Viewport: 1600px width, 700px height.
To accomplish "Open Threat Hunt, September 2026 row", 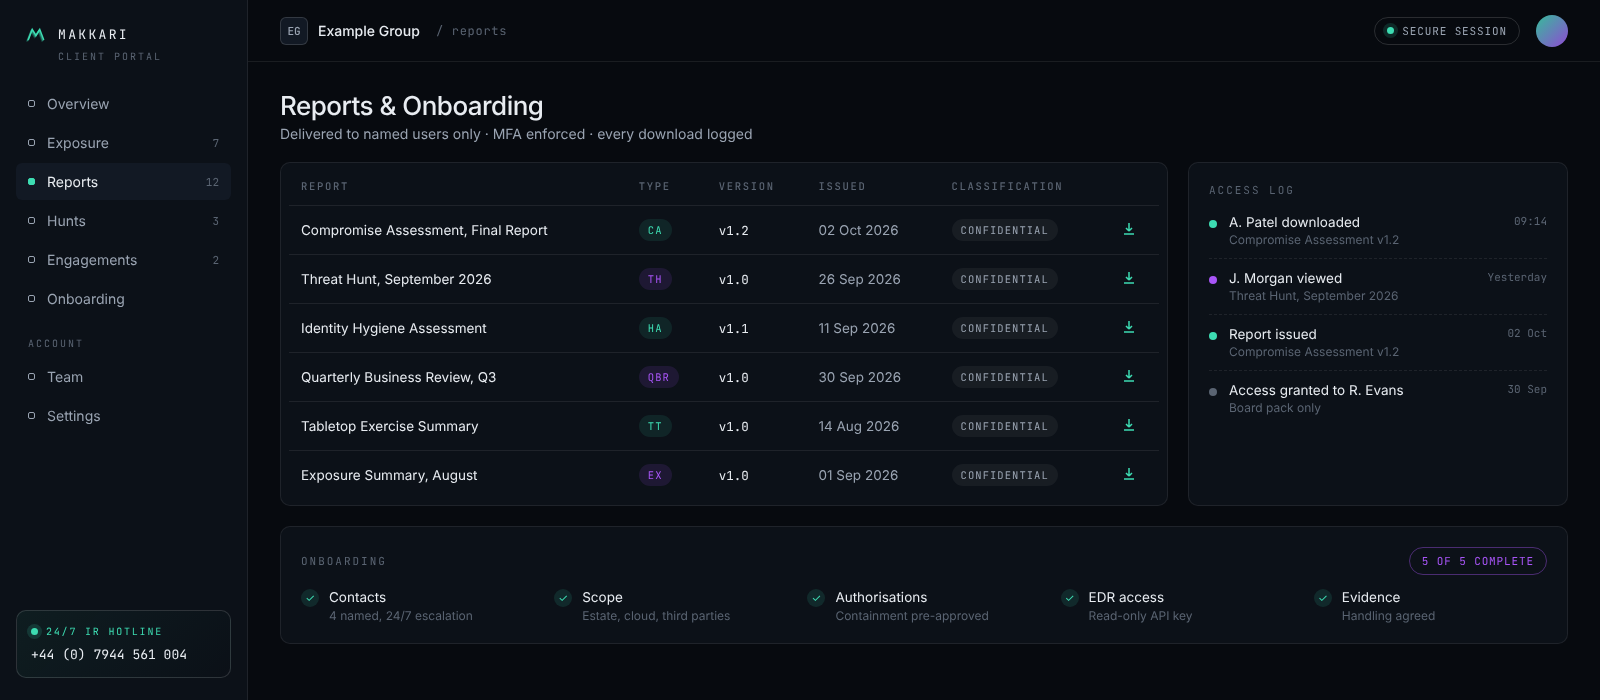I will 724,279.
